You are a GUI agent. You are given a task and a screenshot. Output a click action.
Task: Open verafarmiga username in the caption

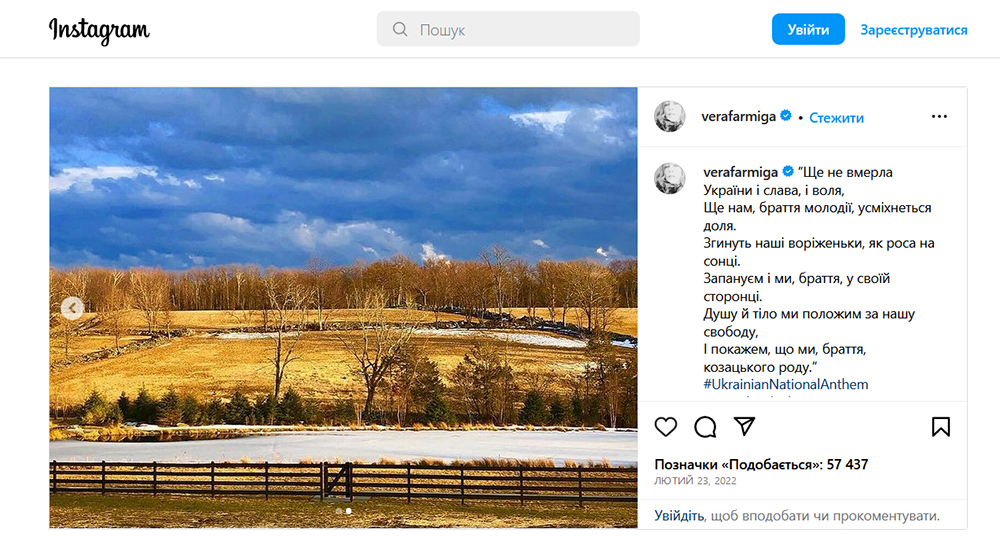click(x=740, y=172)
